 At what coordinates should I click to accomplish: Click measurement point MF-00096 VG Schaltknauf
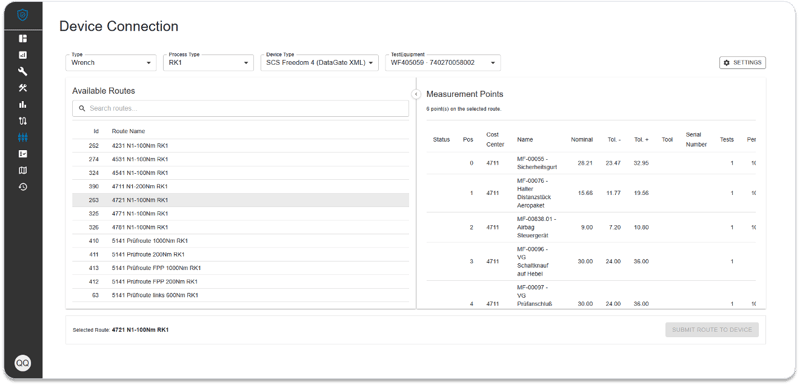(x=533, y=262)
